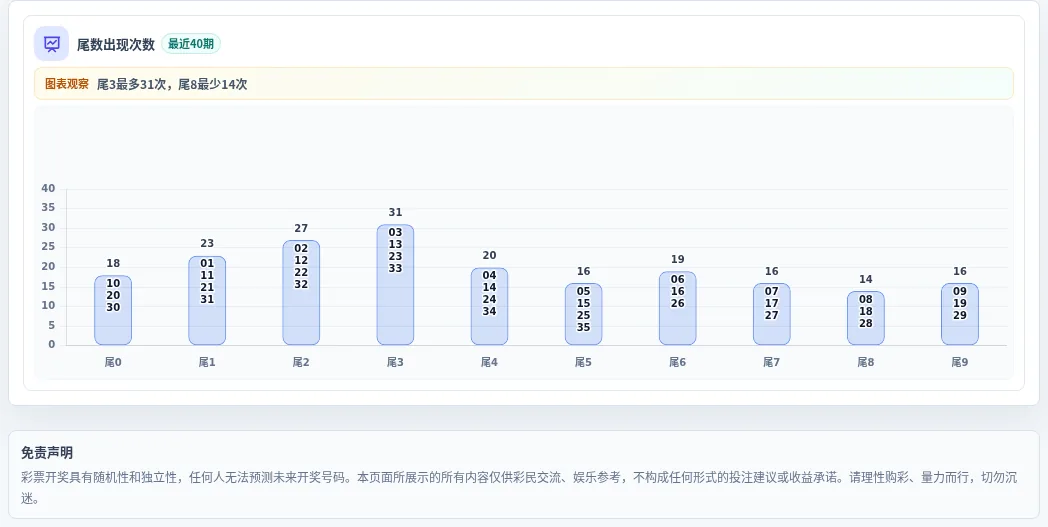Viewport: 1048px width, 527px height.
Task: Click the 最近40期 badge
Action: (190, 44)
